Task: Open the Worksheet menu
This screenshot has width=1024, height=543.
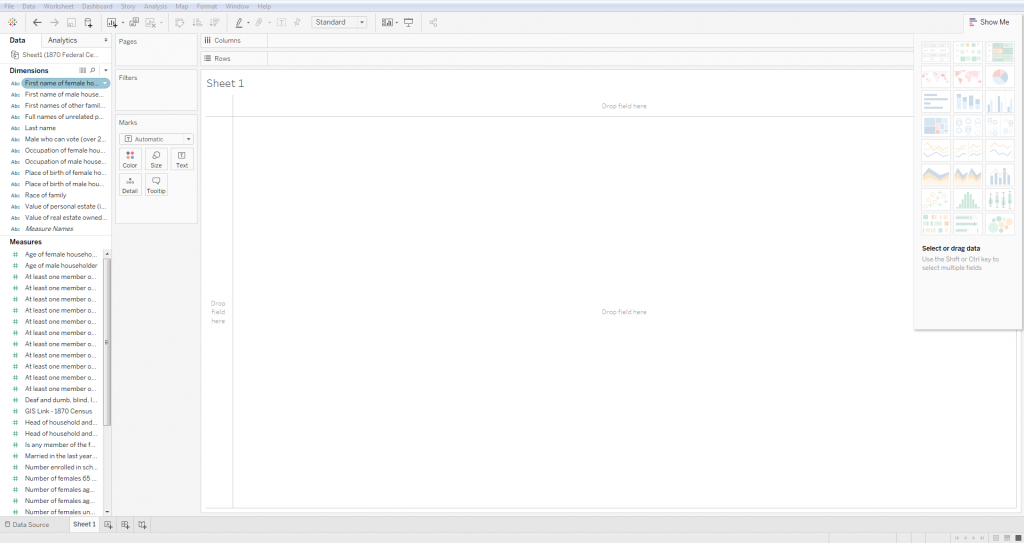Action: [x=58, y=6]
